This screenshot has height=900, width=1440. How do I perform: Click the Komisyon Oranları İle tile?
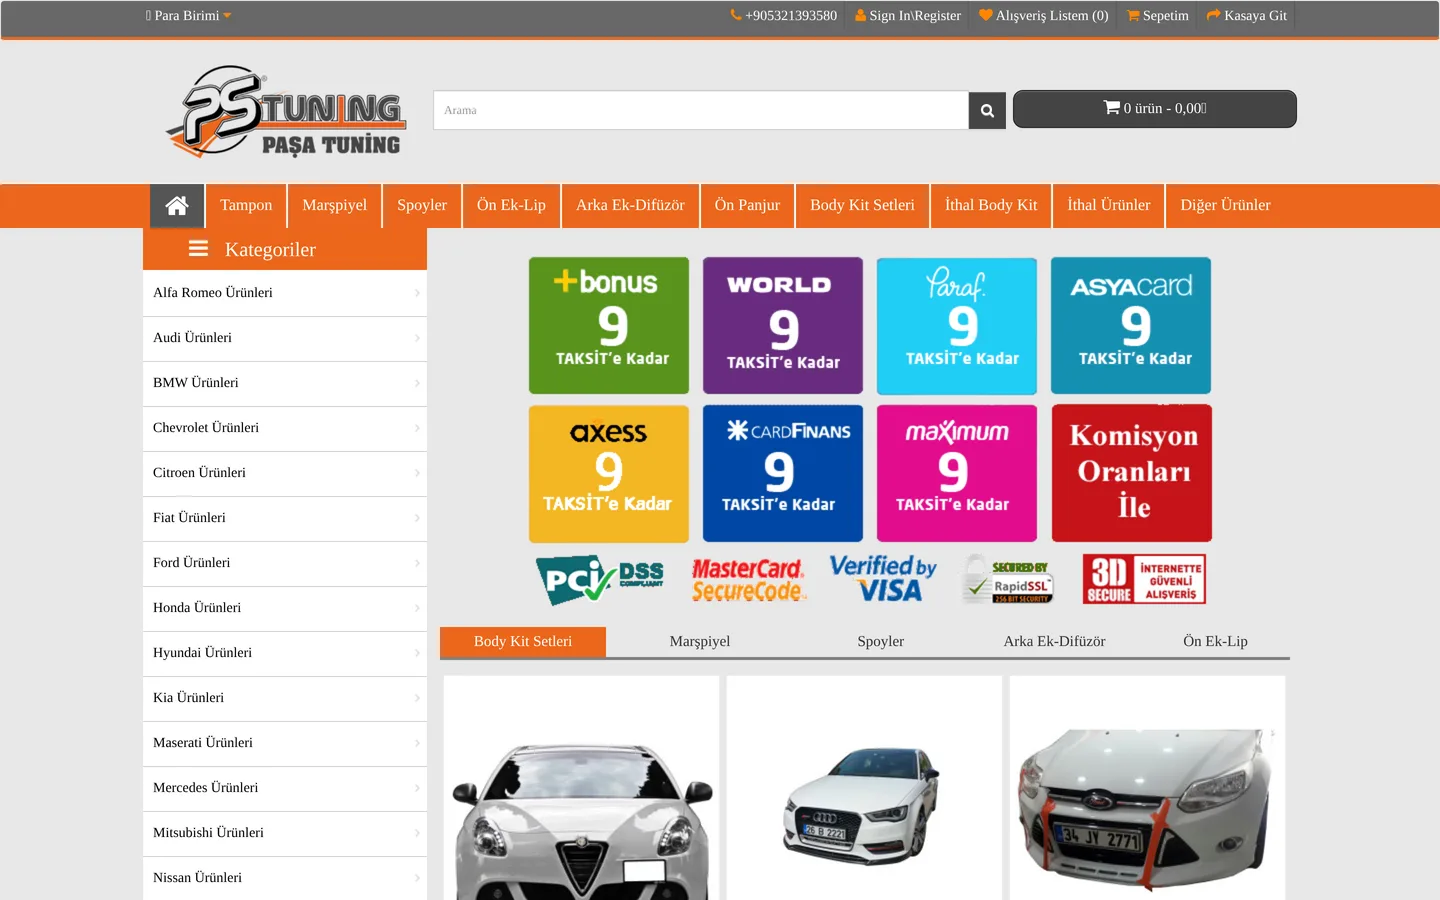point(1132,474)
